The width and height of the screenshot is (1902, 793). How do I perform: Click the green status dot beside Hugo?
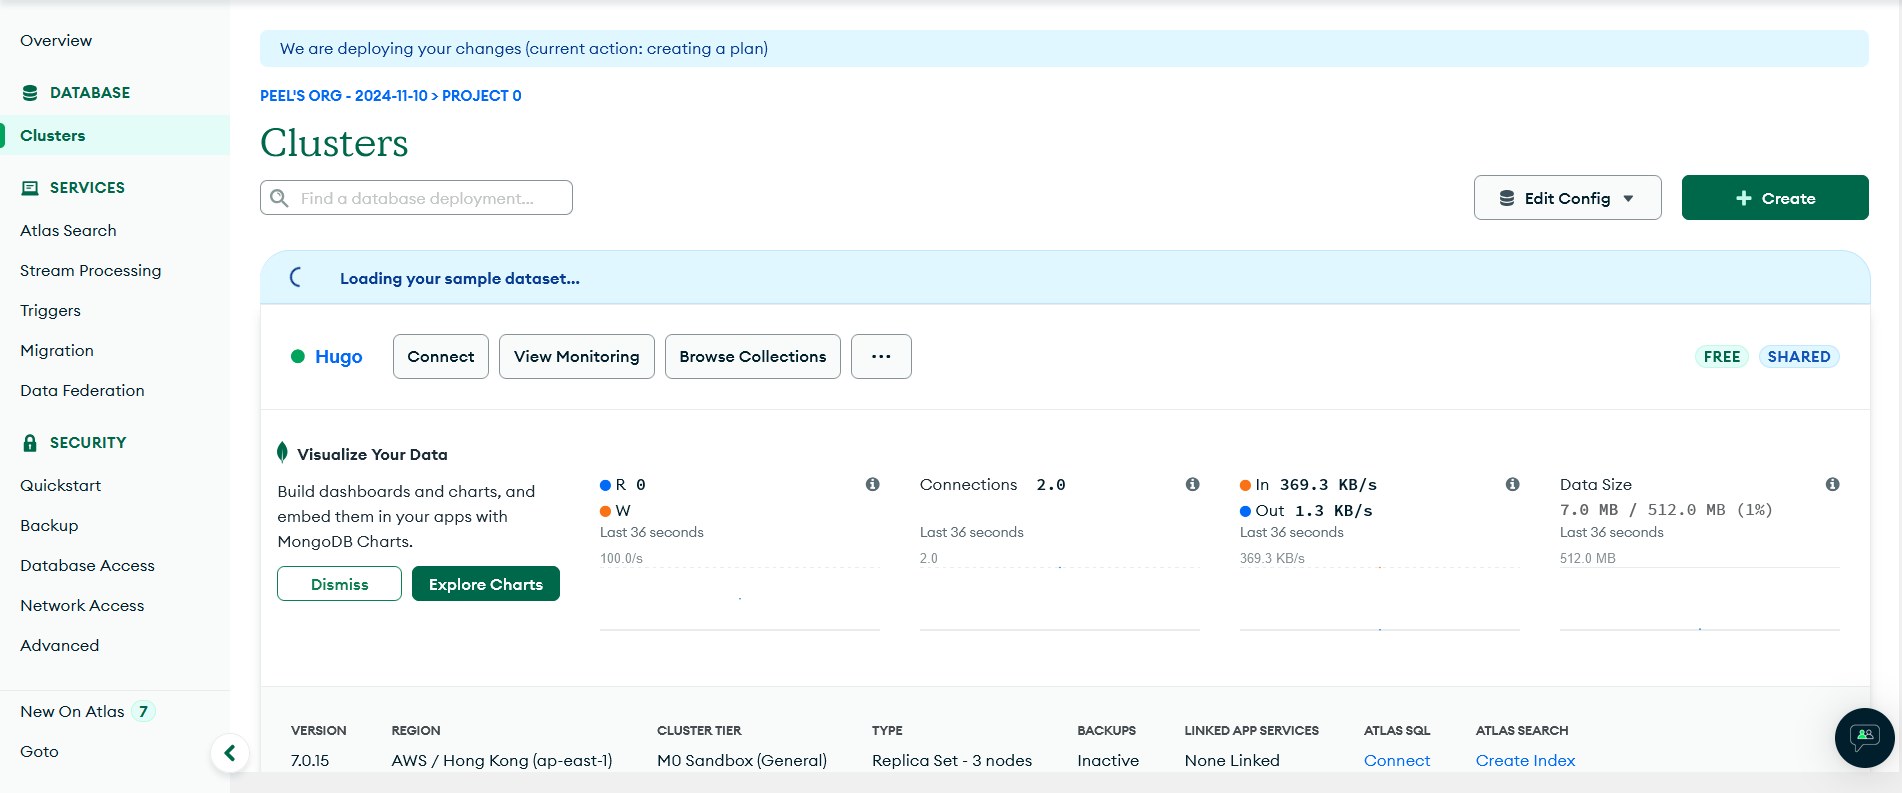click(x=298, y=356)
